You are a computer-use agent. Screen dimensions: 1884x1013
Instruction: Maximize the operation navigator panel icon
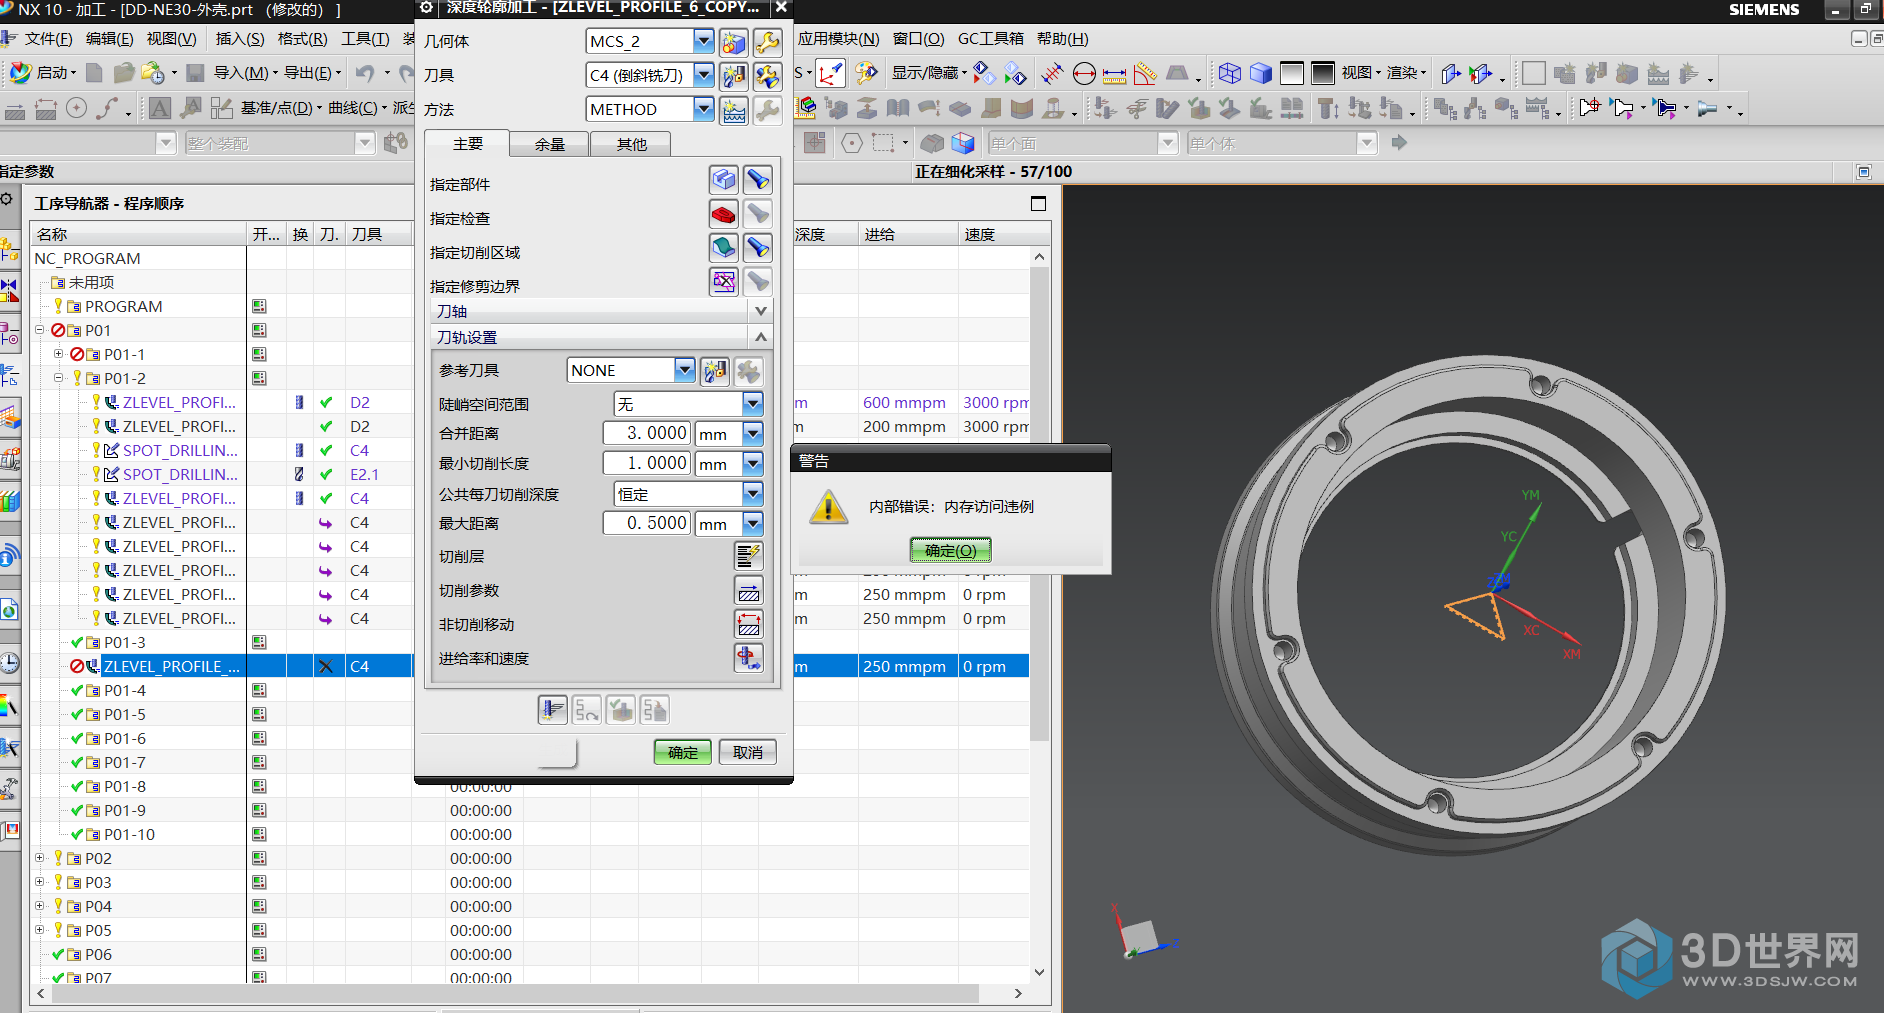click(1038, 204)
